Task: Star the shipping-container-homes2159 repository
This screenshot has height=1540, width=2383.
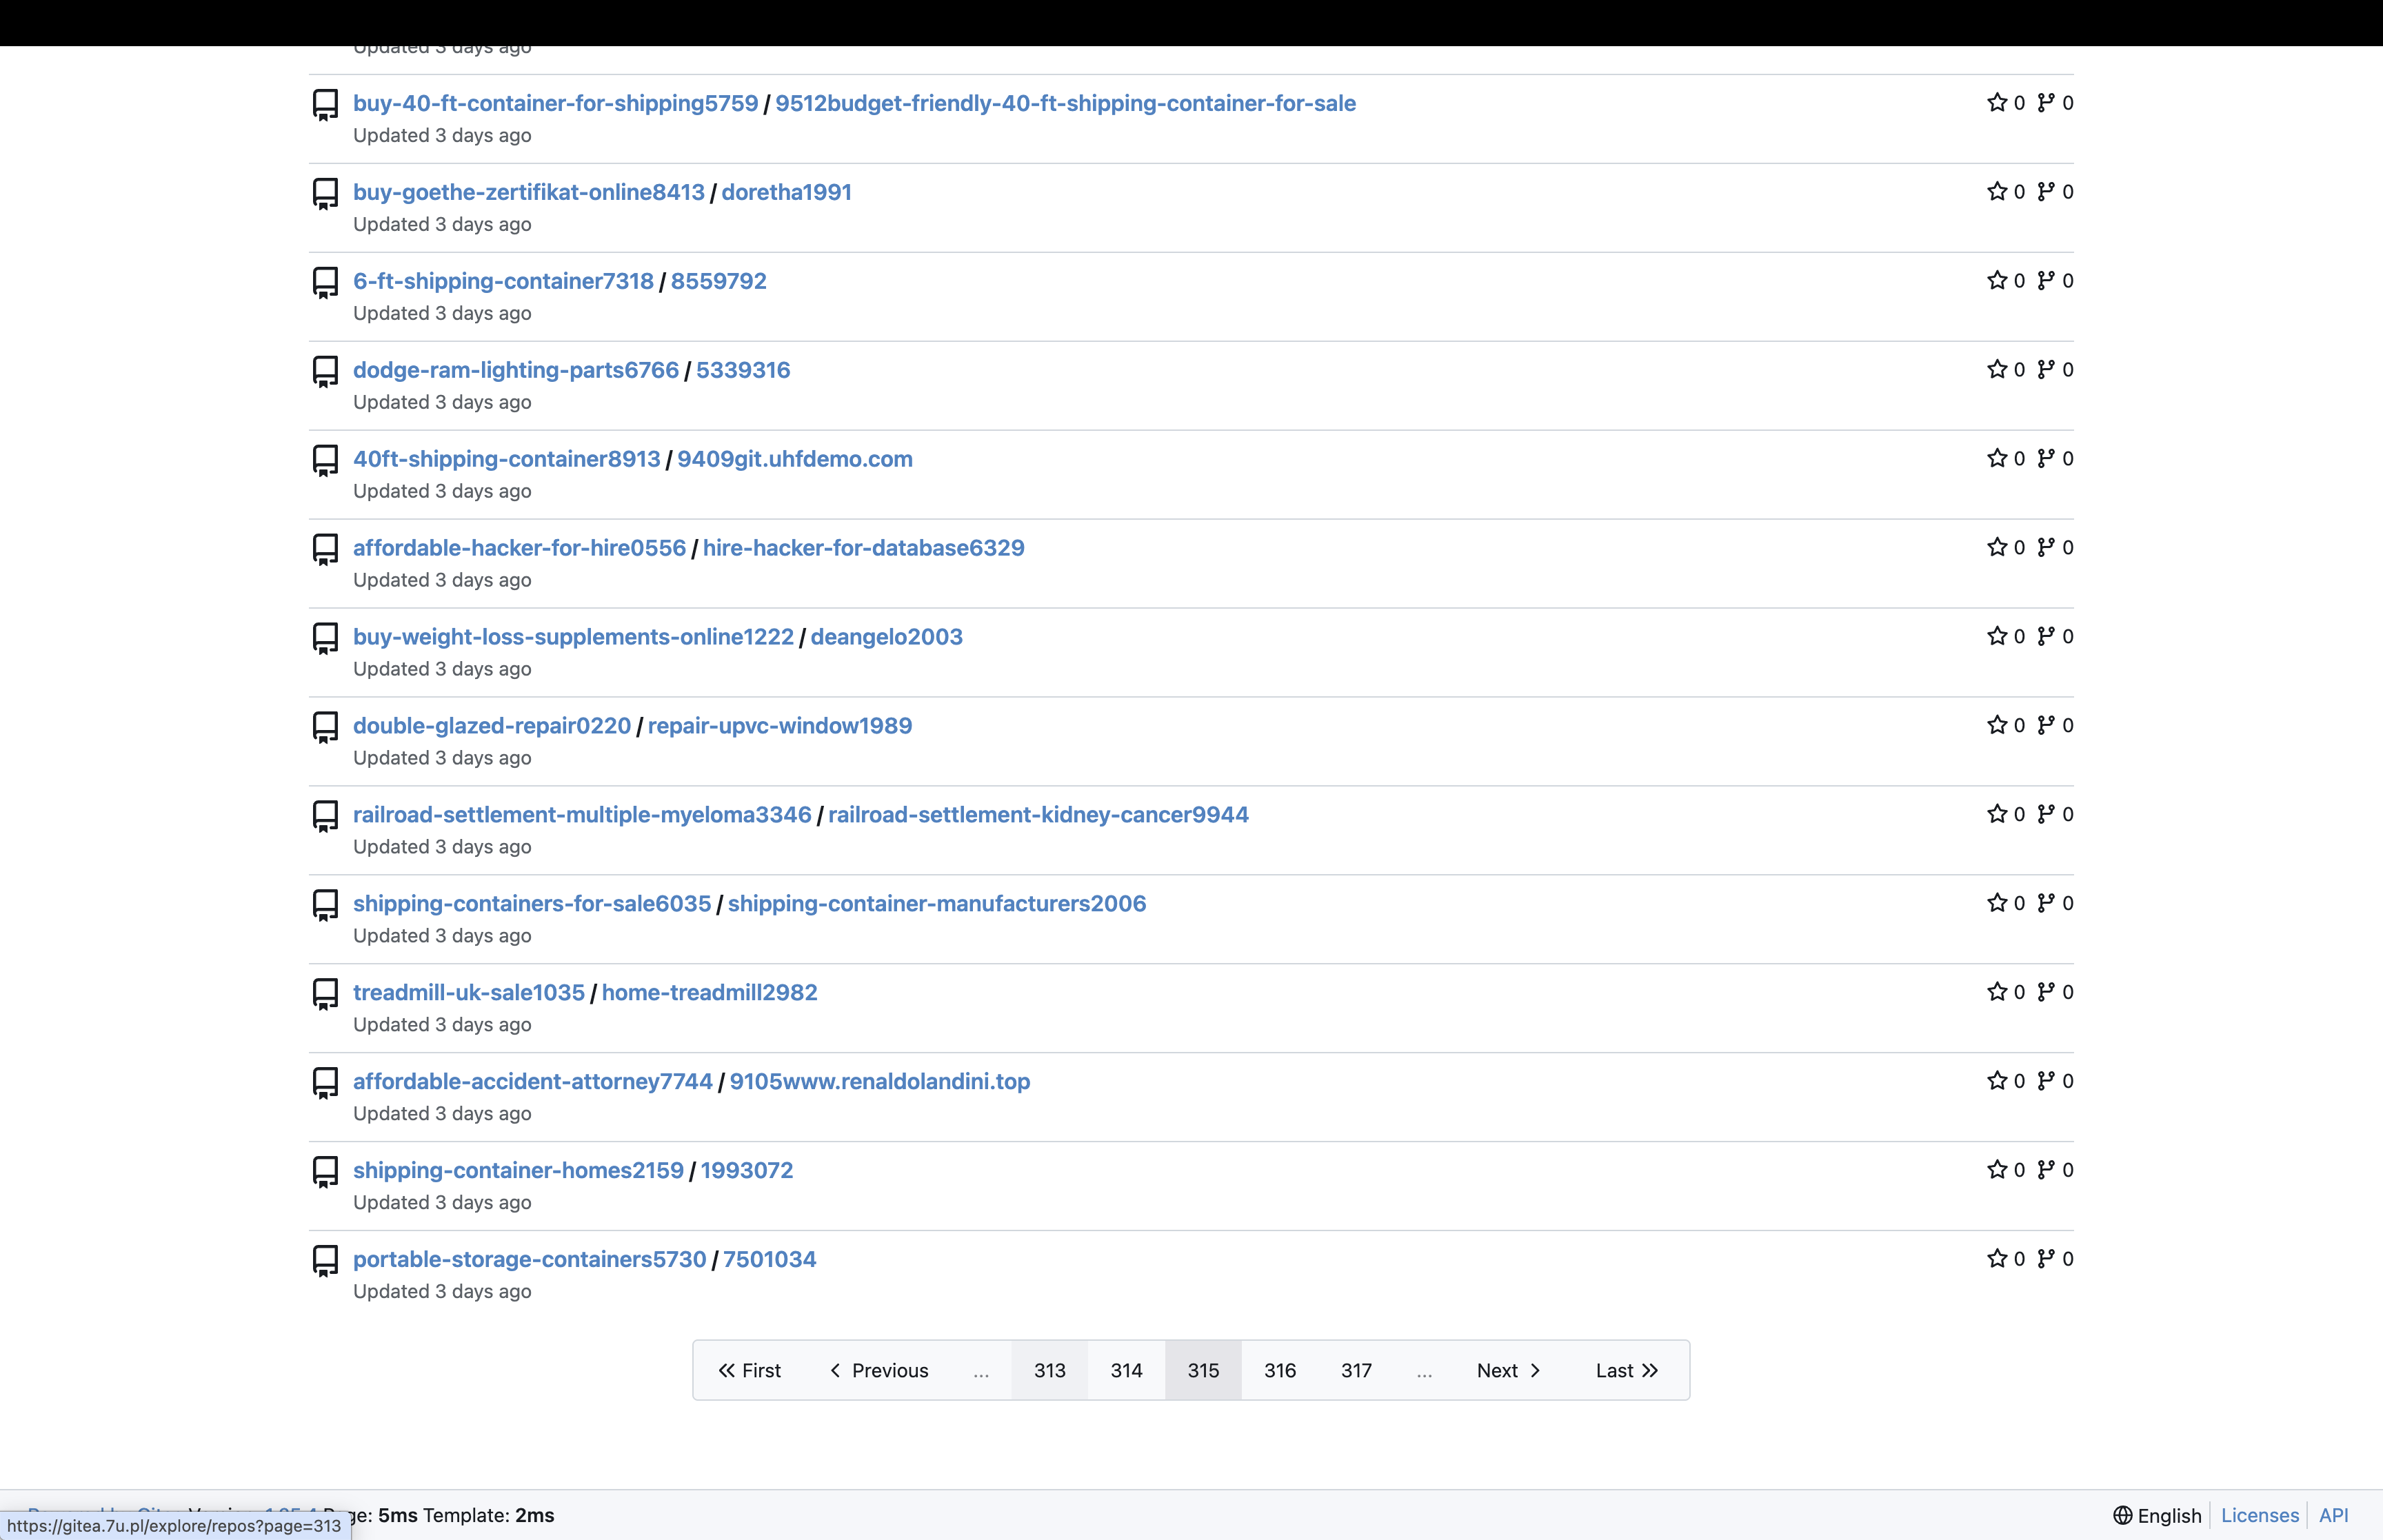Action: [1998, 1170]
